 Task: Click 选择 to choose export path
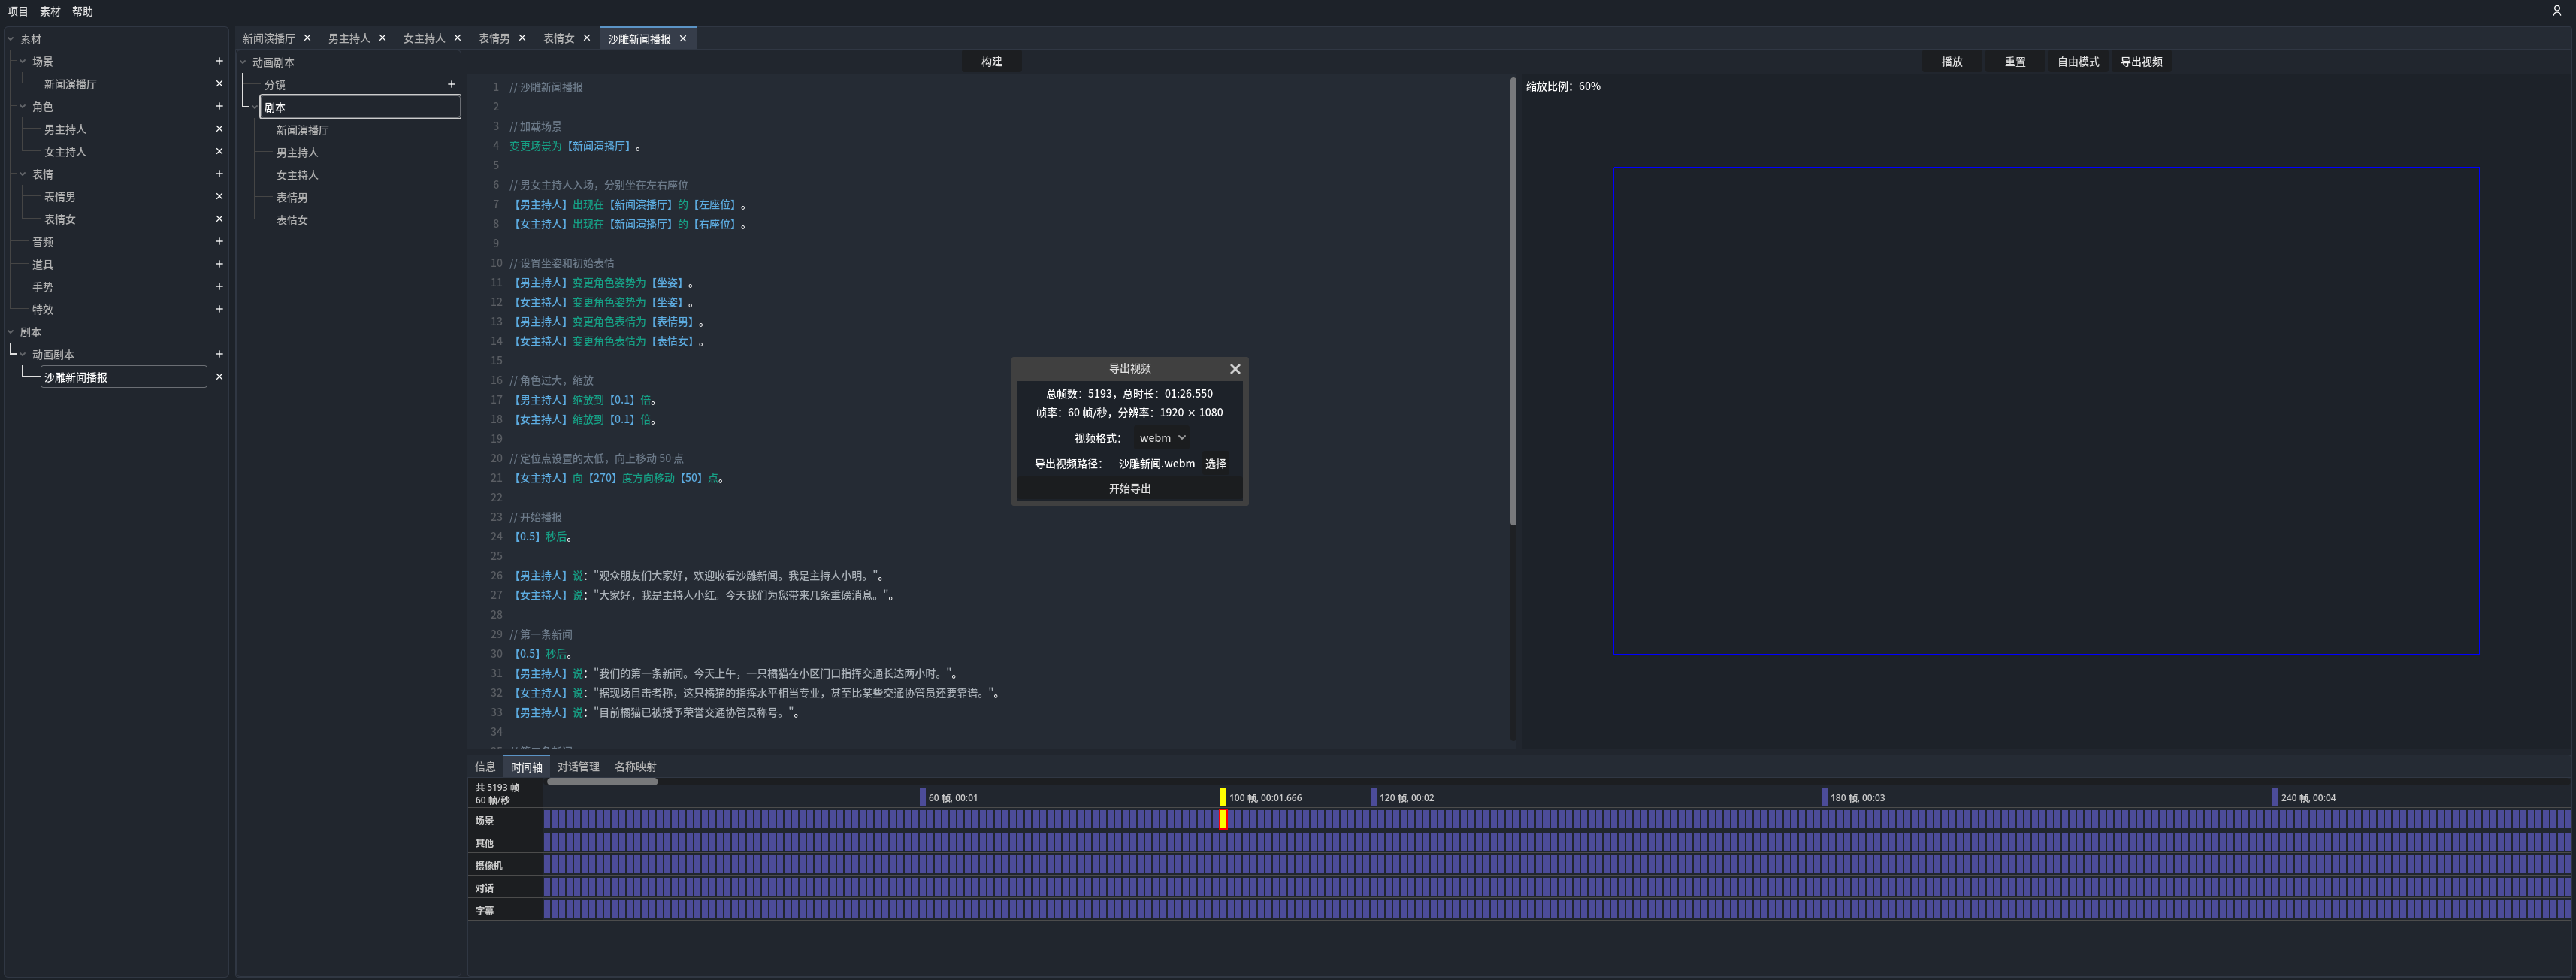point(1215,464)
